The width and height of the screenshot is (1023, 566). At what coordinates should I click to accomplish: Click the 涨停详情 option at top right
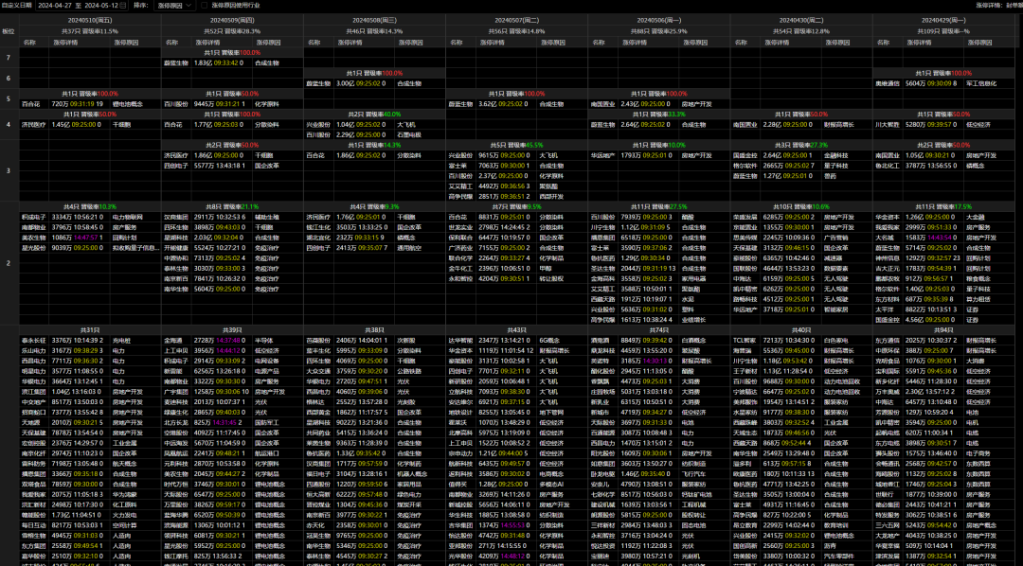click(988, 5)
